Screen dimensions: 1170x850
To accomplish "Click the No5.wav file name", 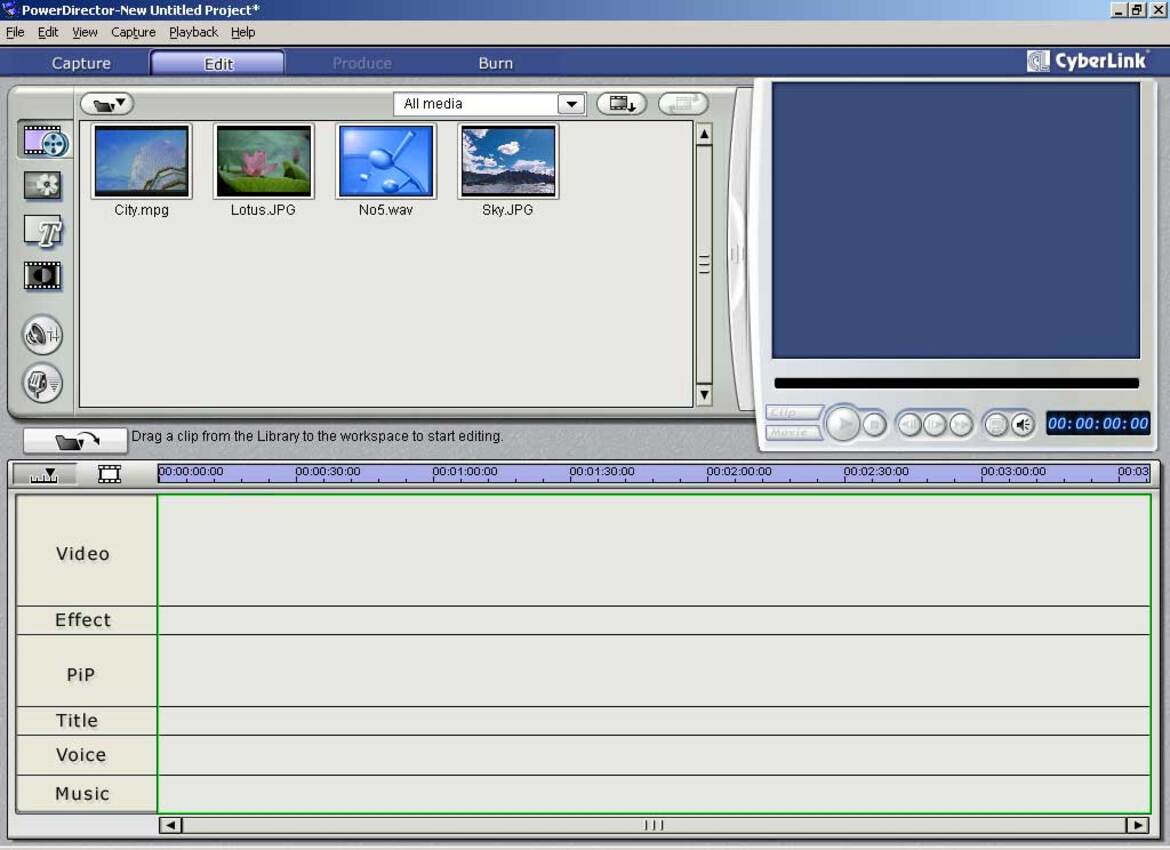I will pos(386,210).
